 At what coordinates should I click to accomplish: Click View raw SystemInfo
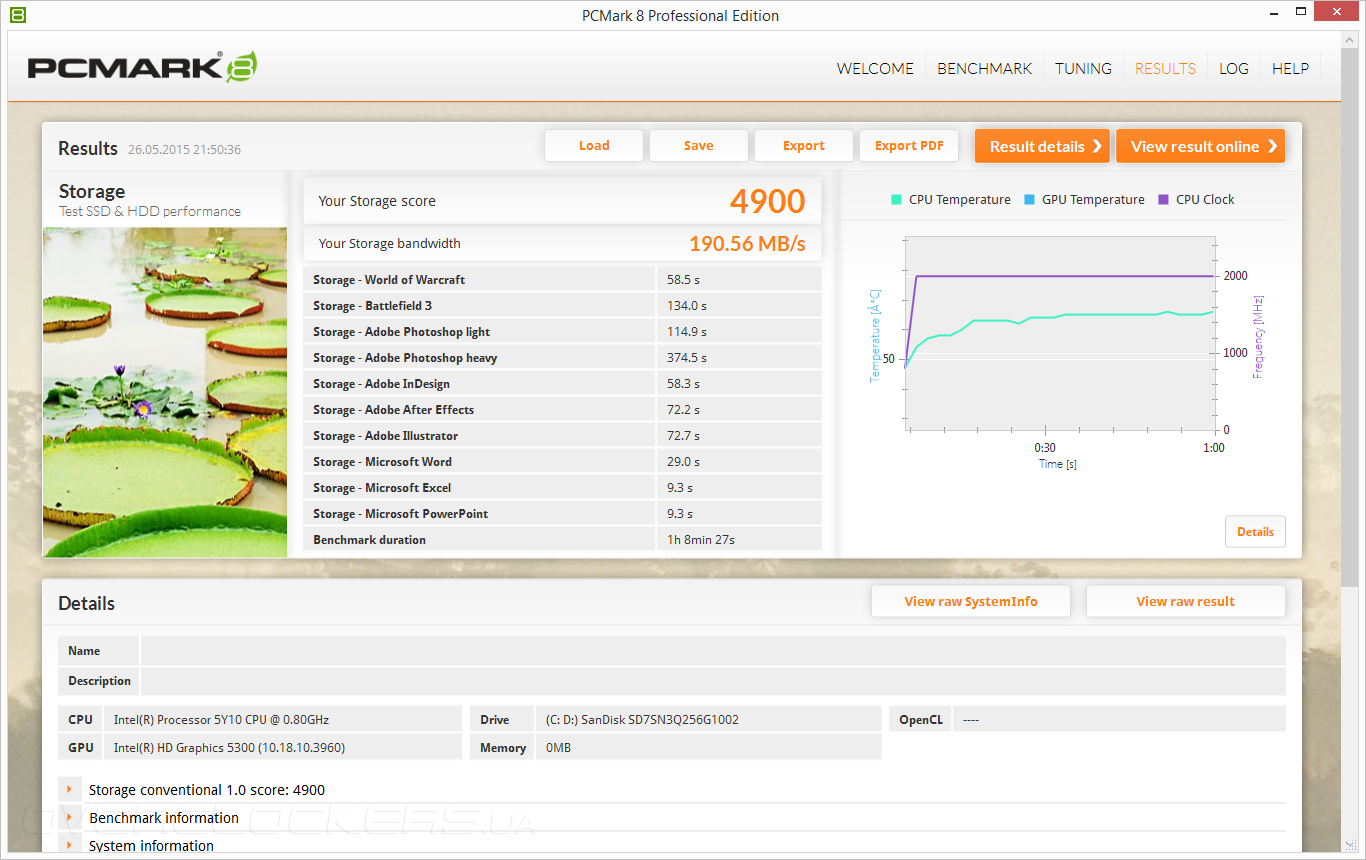(971, 602)
